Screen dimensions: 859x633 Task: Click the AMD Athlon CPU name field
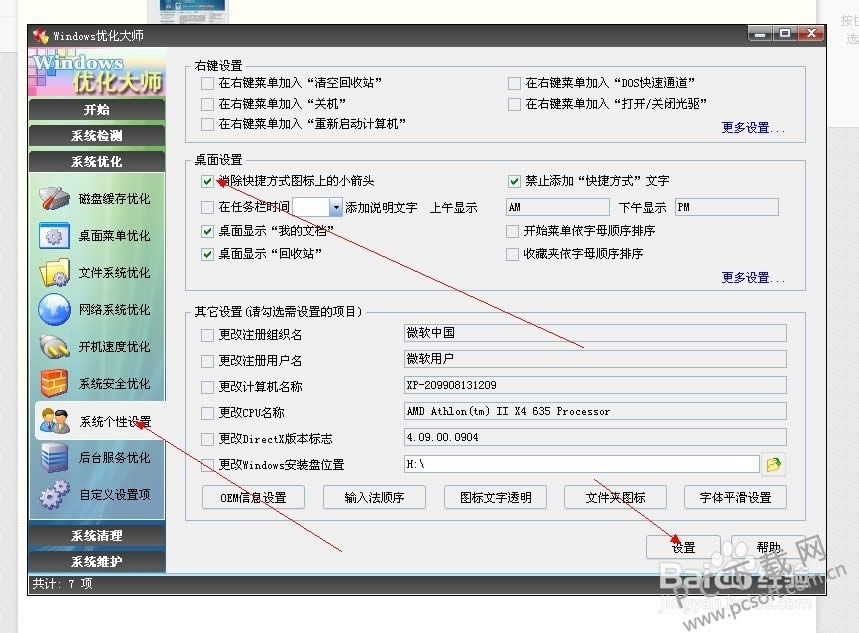pyautogui.click(x=595, y=411)
